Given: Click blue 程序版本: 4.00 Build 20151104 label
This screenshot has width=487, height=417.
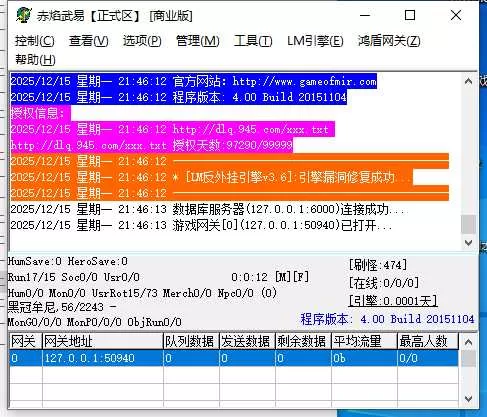Looking at the screenshot, I should [x=387, y=319].
